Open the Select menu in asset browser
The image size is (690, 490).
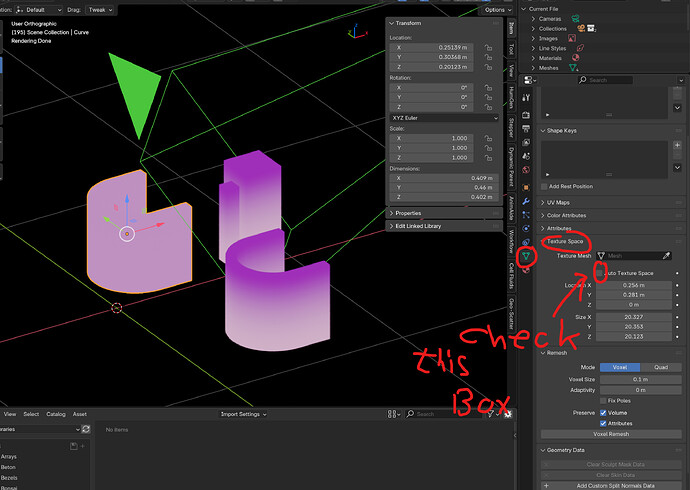[x=31, y=414]
